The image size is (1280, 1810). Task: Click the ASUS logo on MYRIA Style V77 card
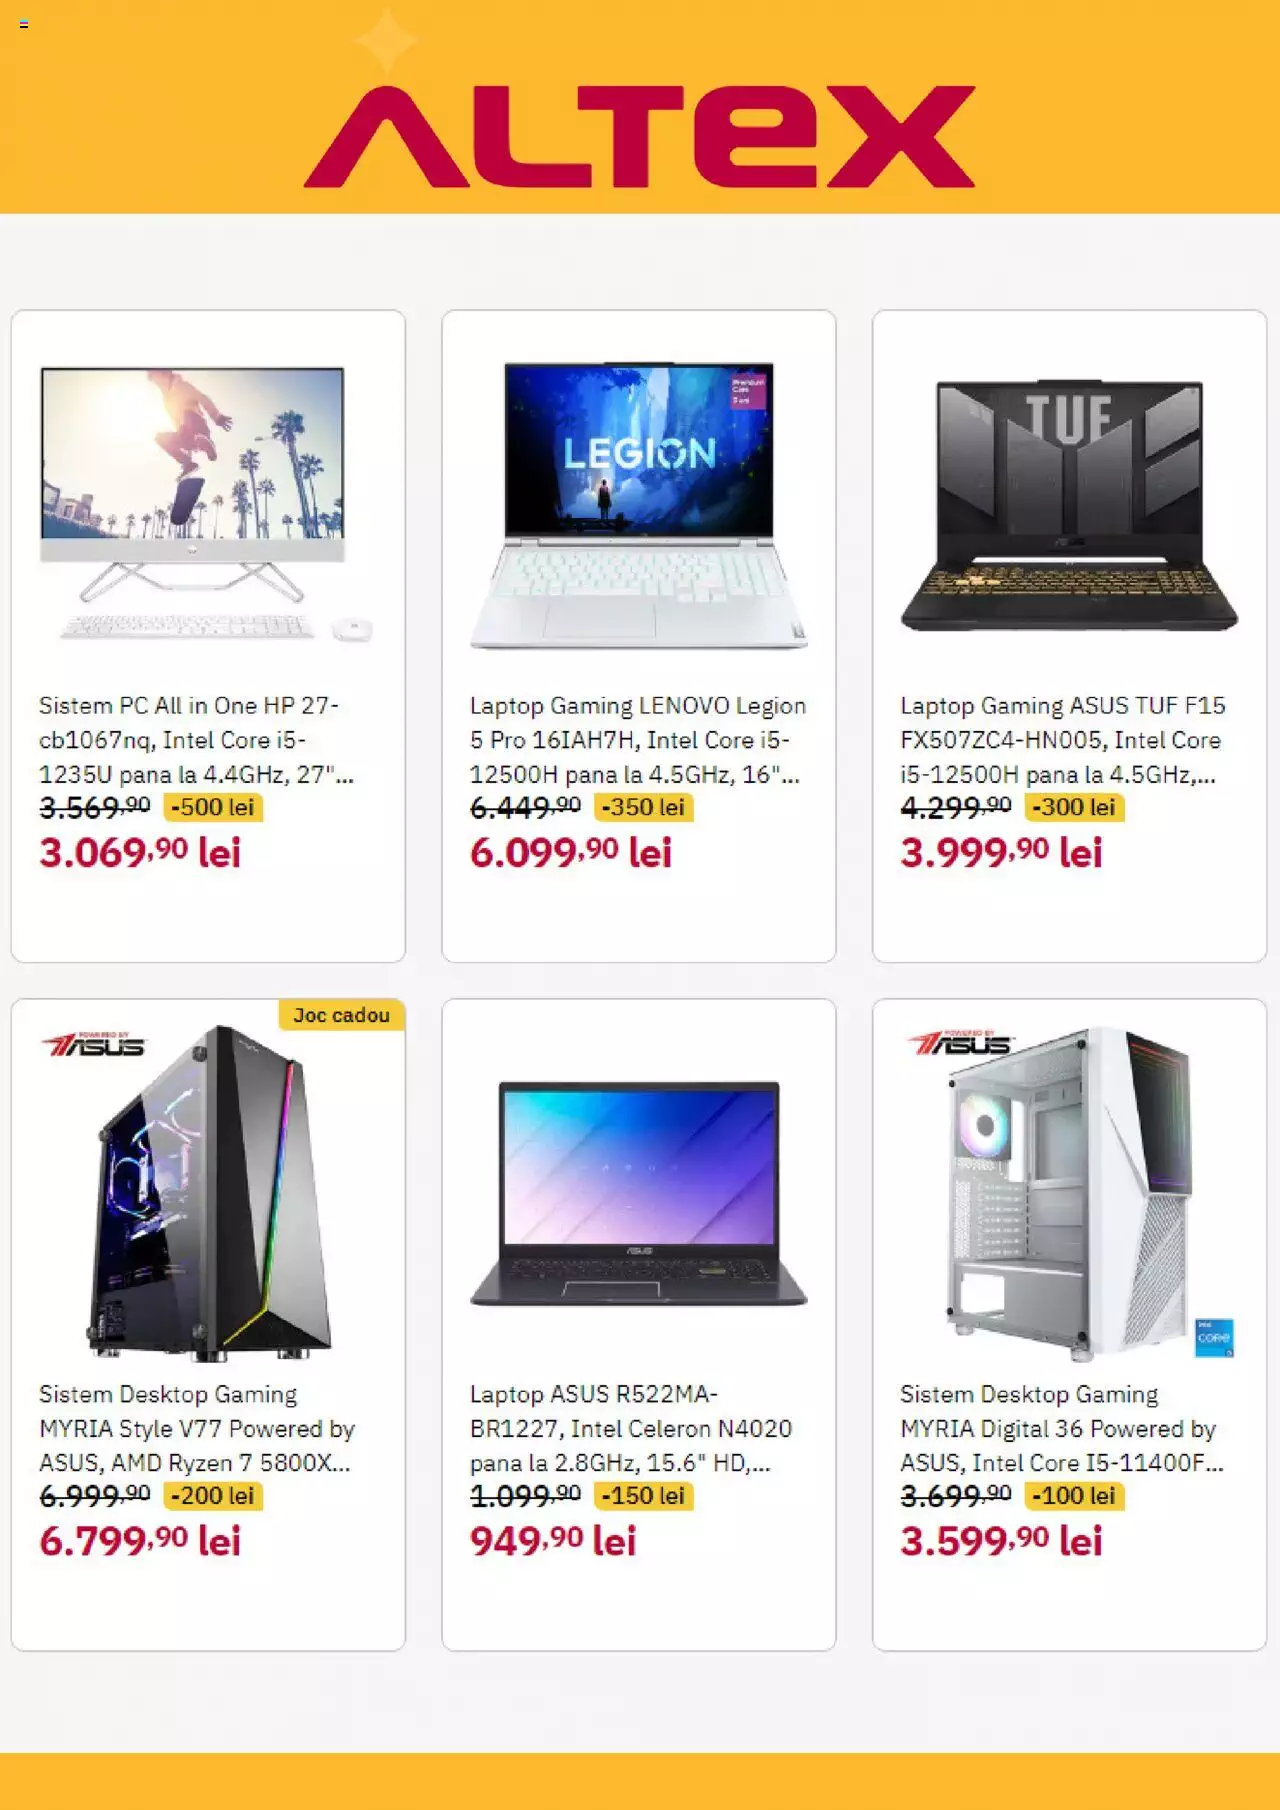pyautogui.click(x=93, y=1044)
